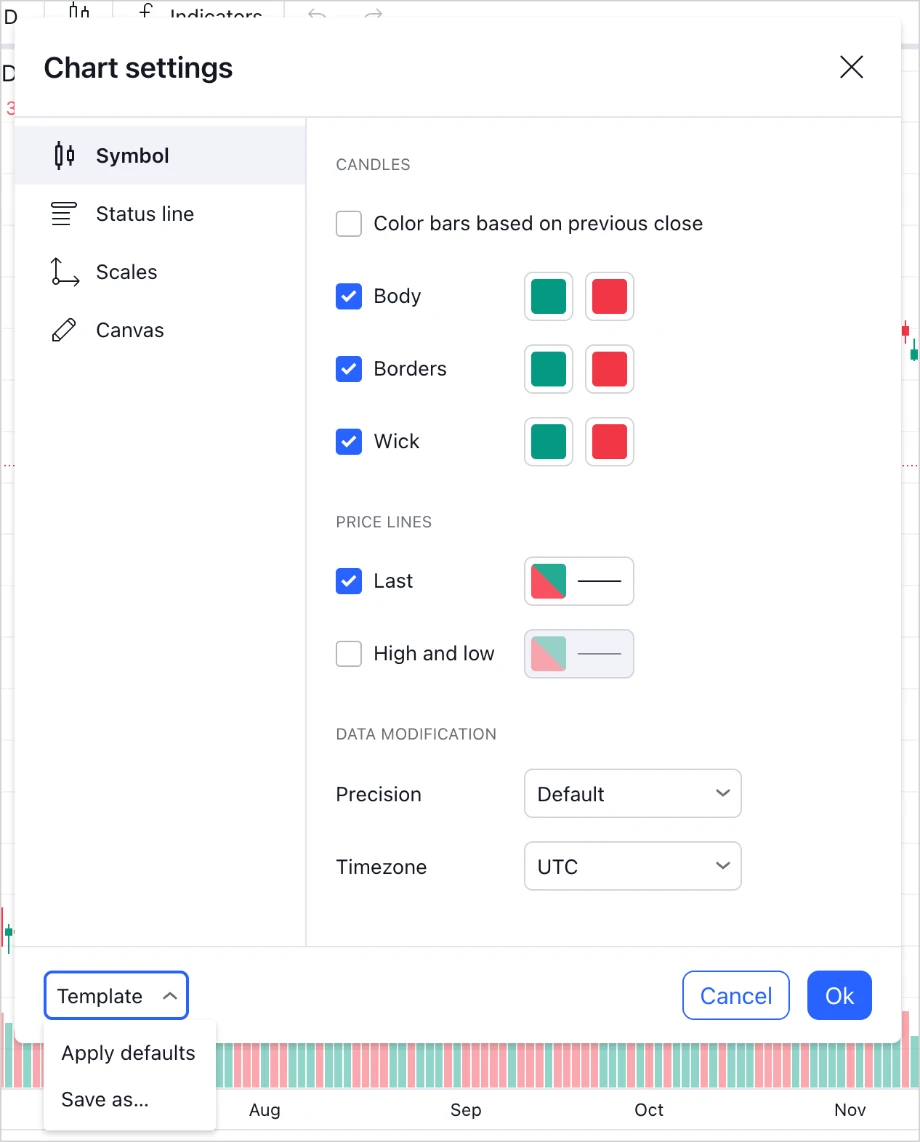The image size is (920, 1142).
Task: Open the green Body color swatch
Action: coord(548,296)
